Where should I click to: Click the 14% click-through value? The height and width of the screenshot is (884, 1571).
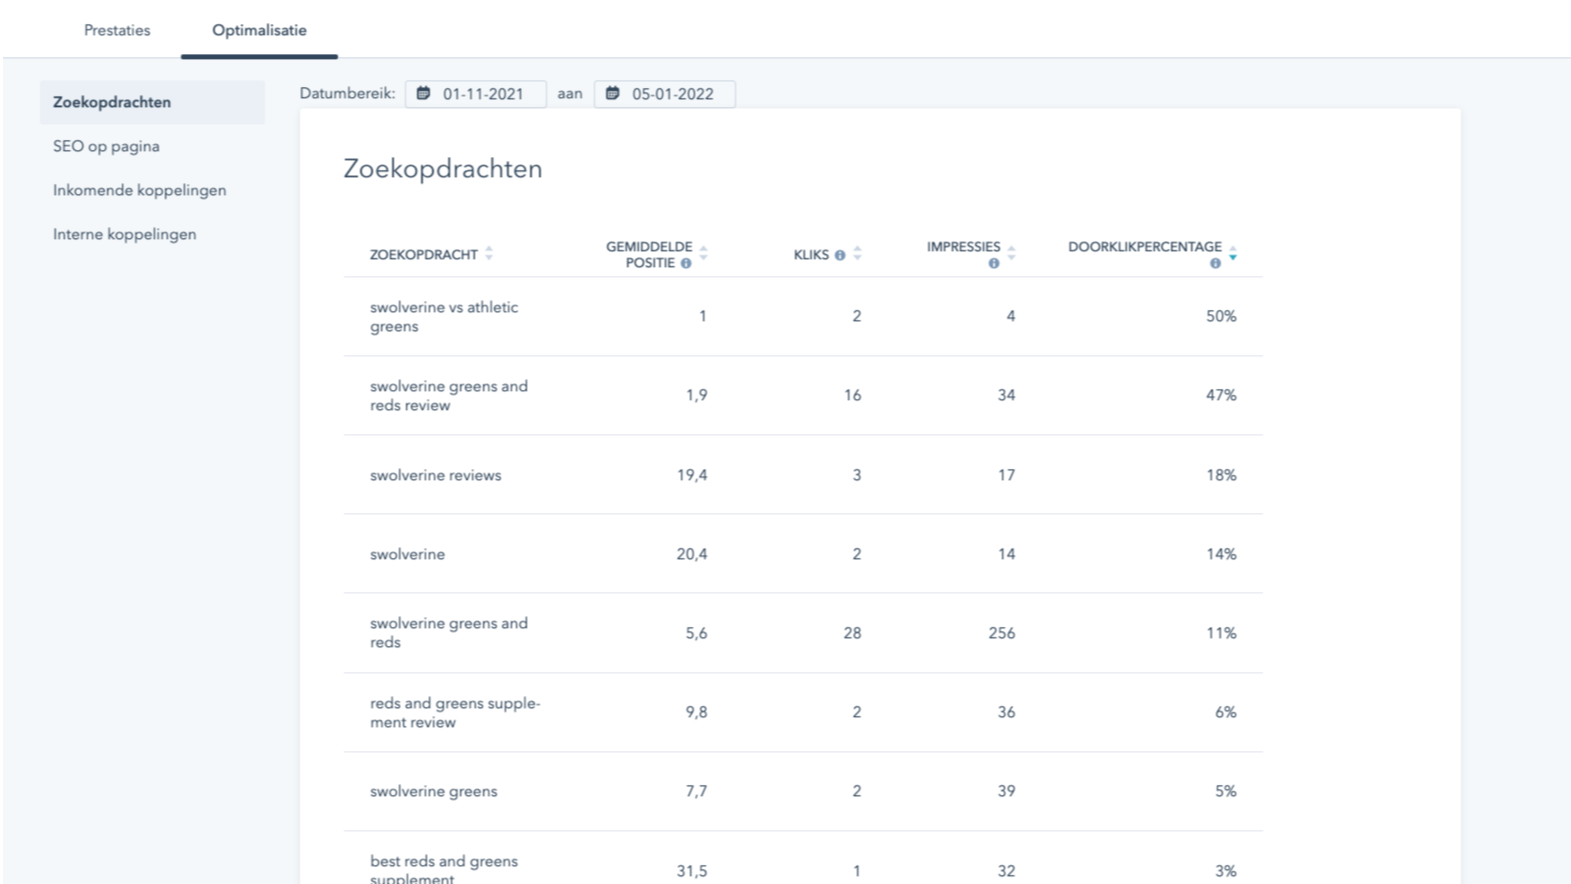[1221, 554]
